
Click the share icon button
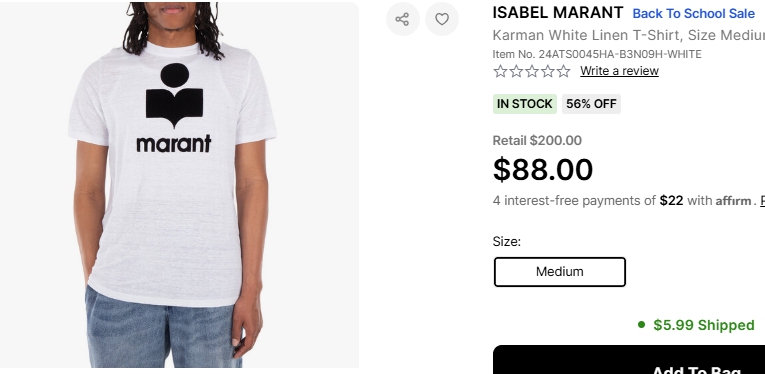(x=403, y=19)
